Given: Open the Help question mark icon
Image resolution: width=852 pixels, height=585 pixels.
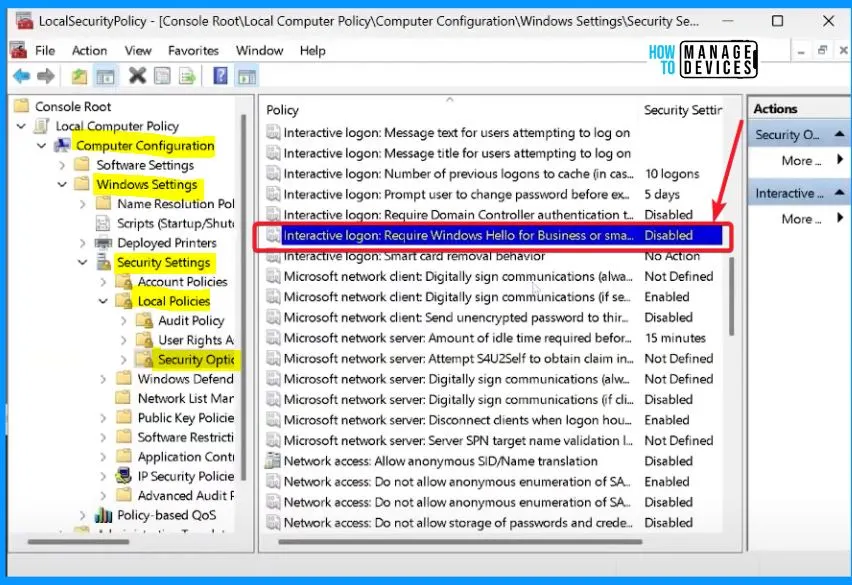Looking at the screenshot, I should pos(220,76).
